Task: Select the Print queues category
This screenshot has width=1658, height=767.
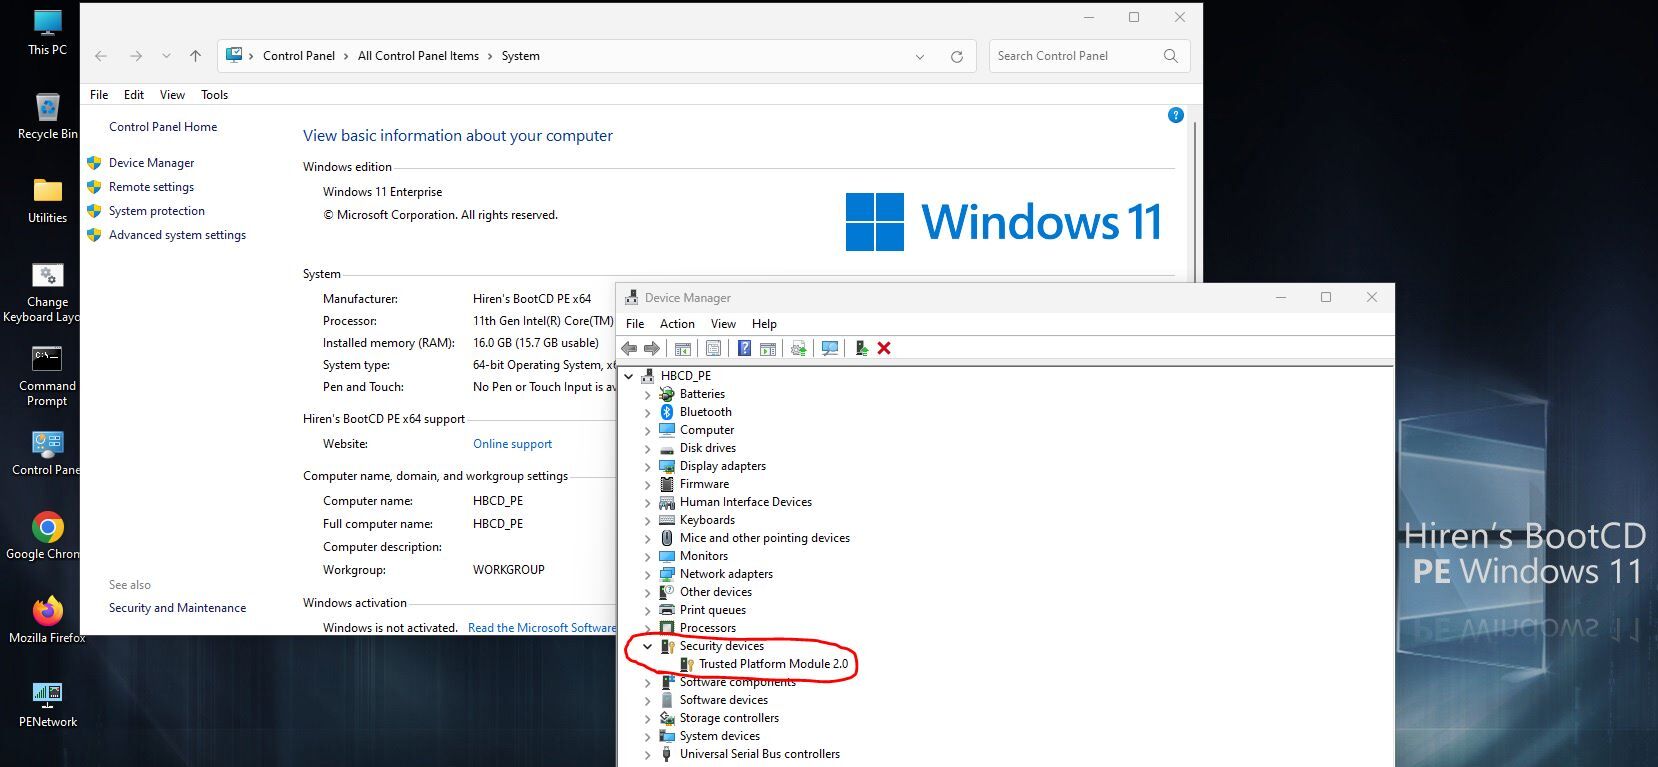Action: click(x=713, y=610)
